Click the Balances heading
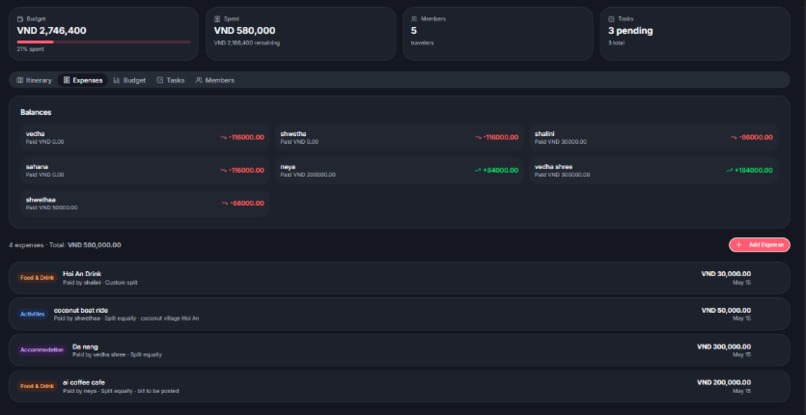Screen dimensions: 806x415 (36, 112)
